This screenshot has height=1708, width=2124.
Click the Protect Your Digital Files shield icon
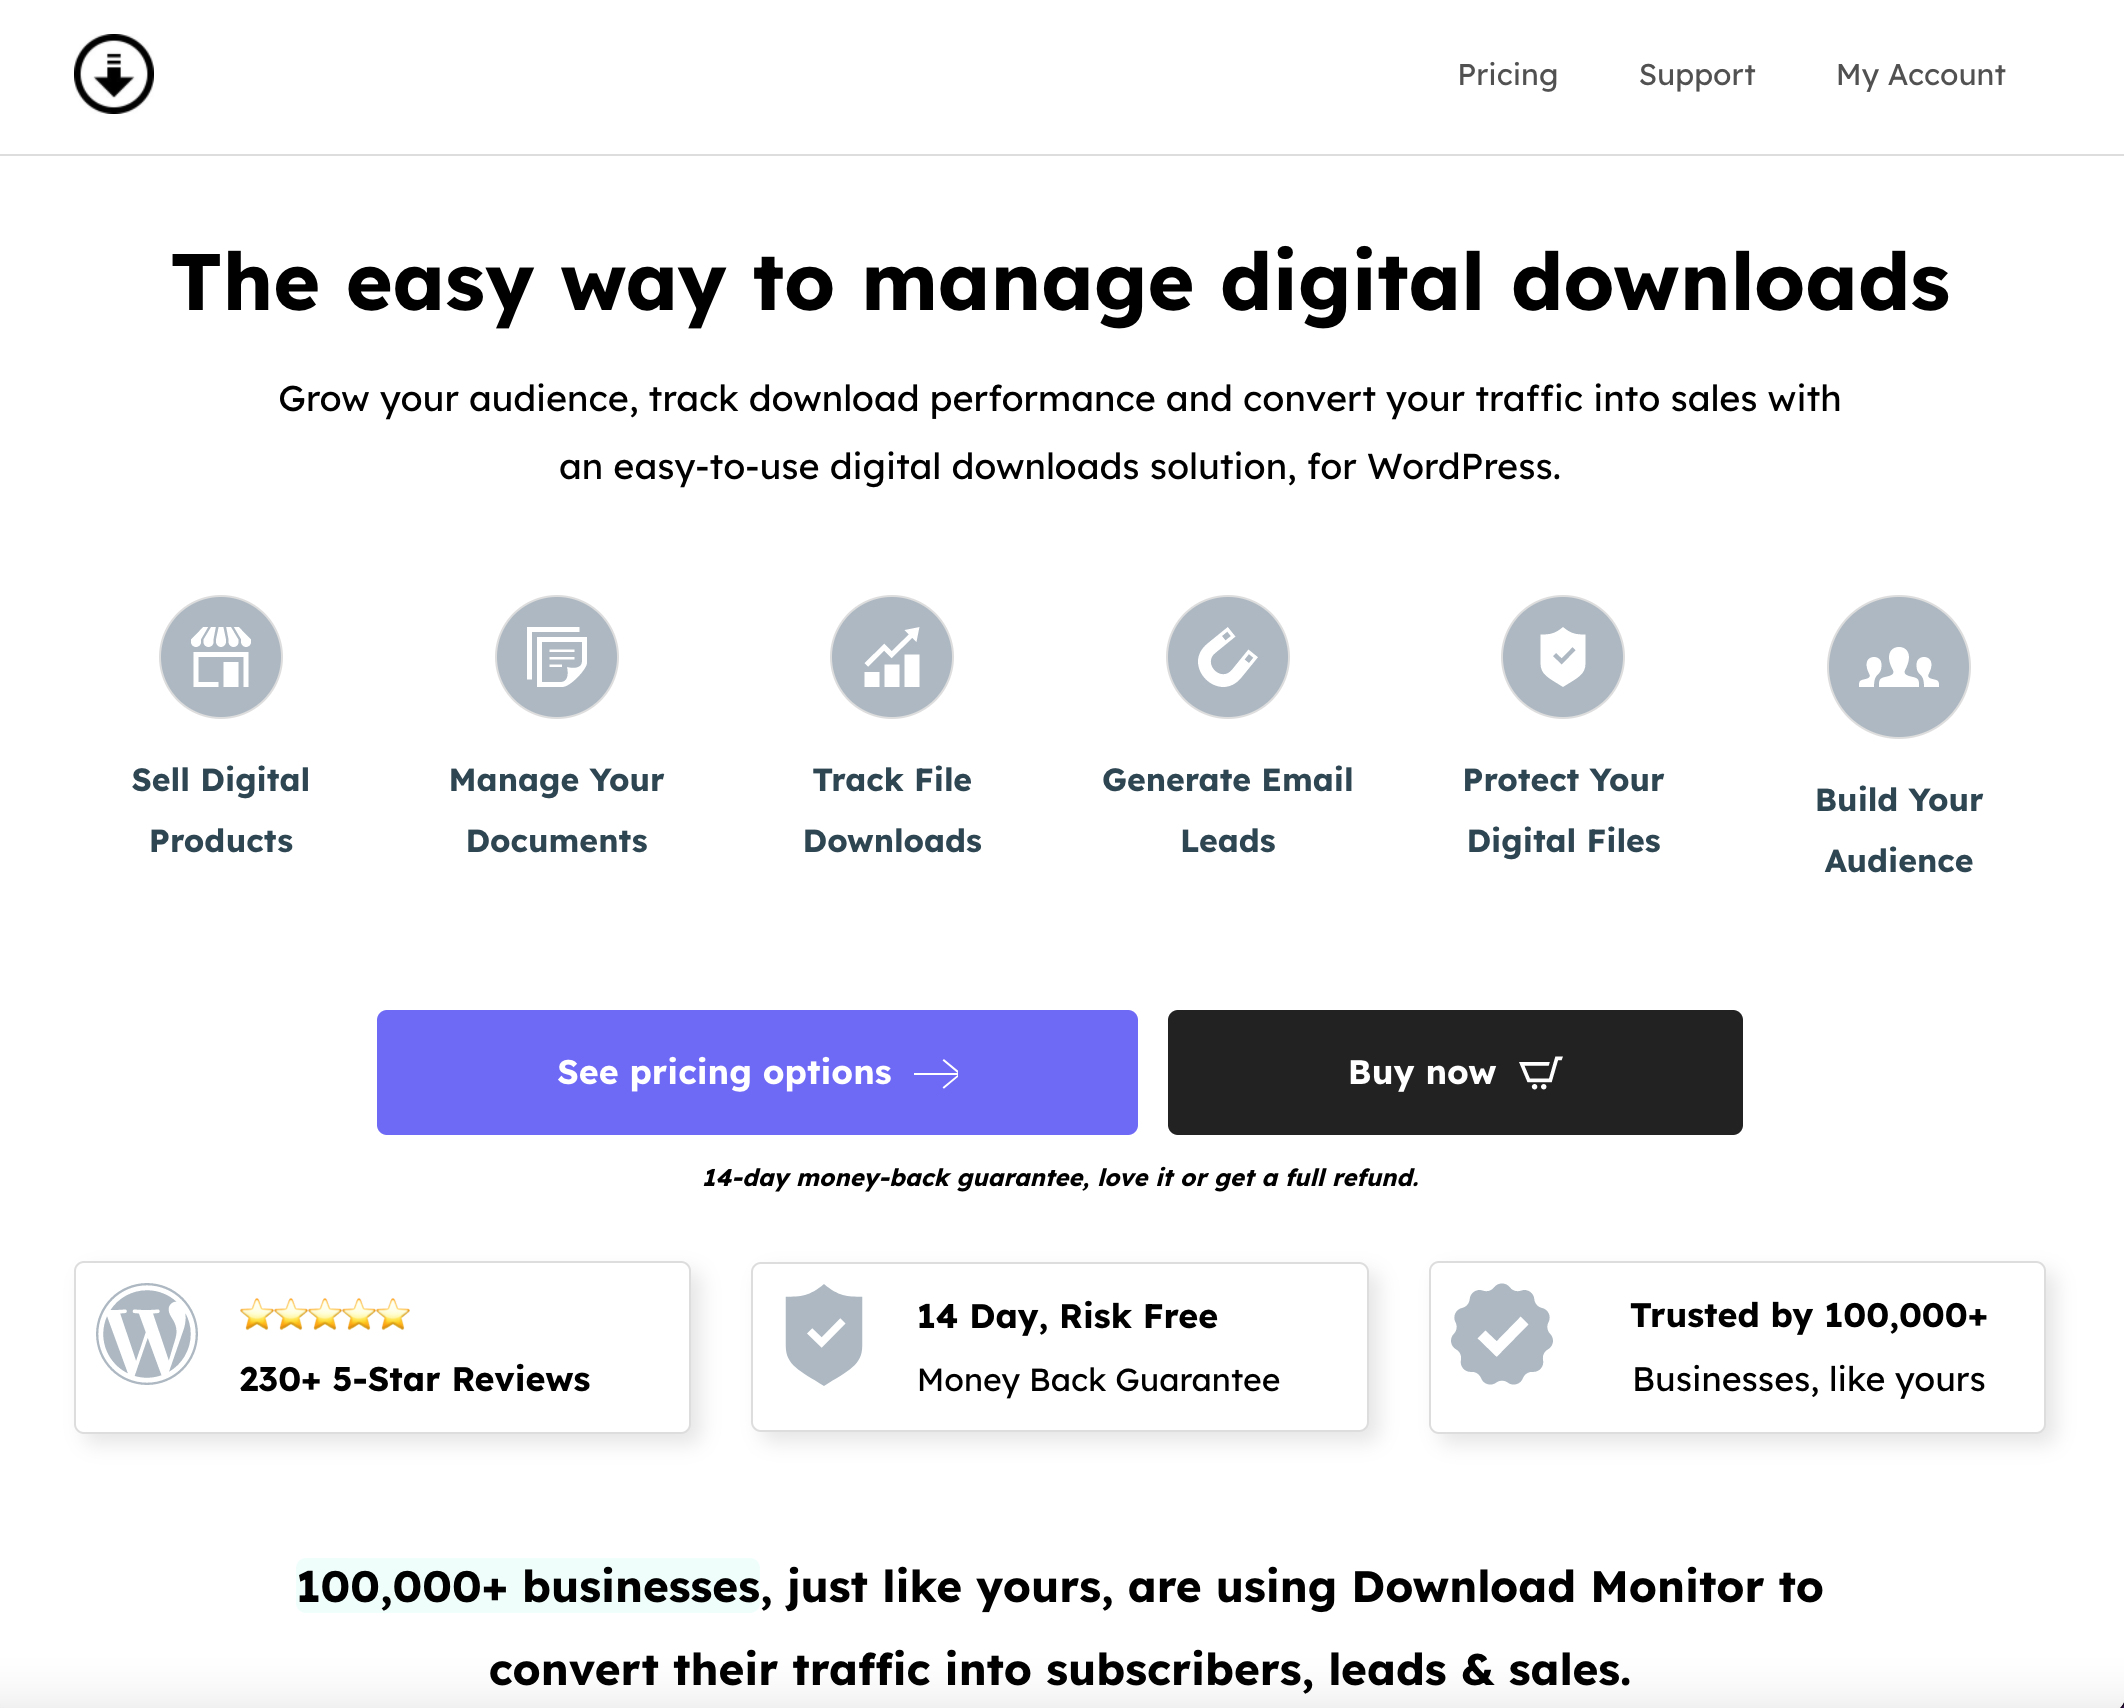point(1563,657)
